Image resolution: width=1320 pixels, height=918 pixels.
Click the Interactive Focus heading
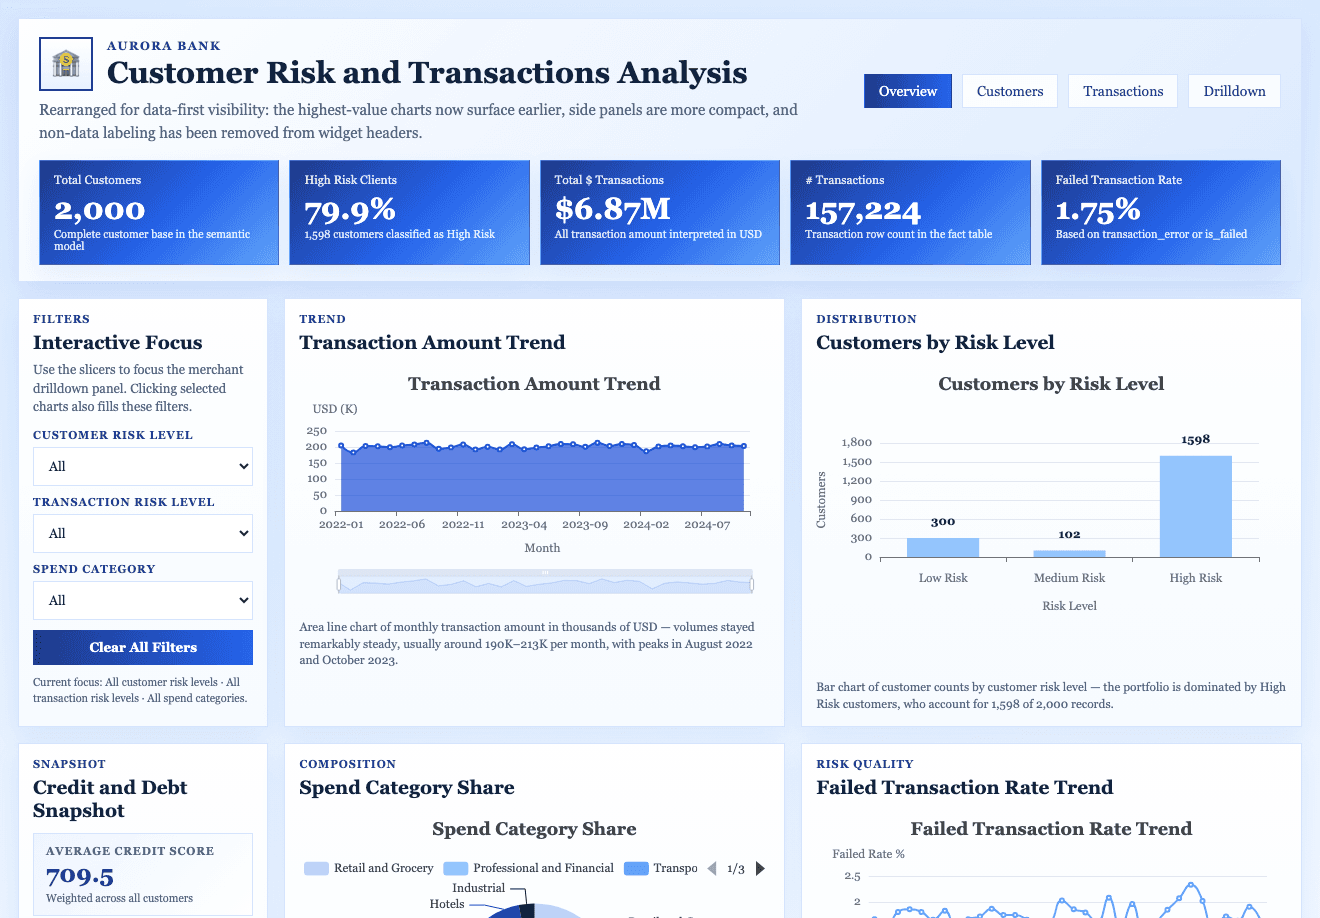click(x=118, y=342)
